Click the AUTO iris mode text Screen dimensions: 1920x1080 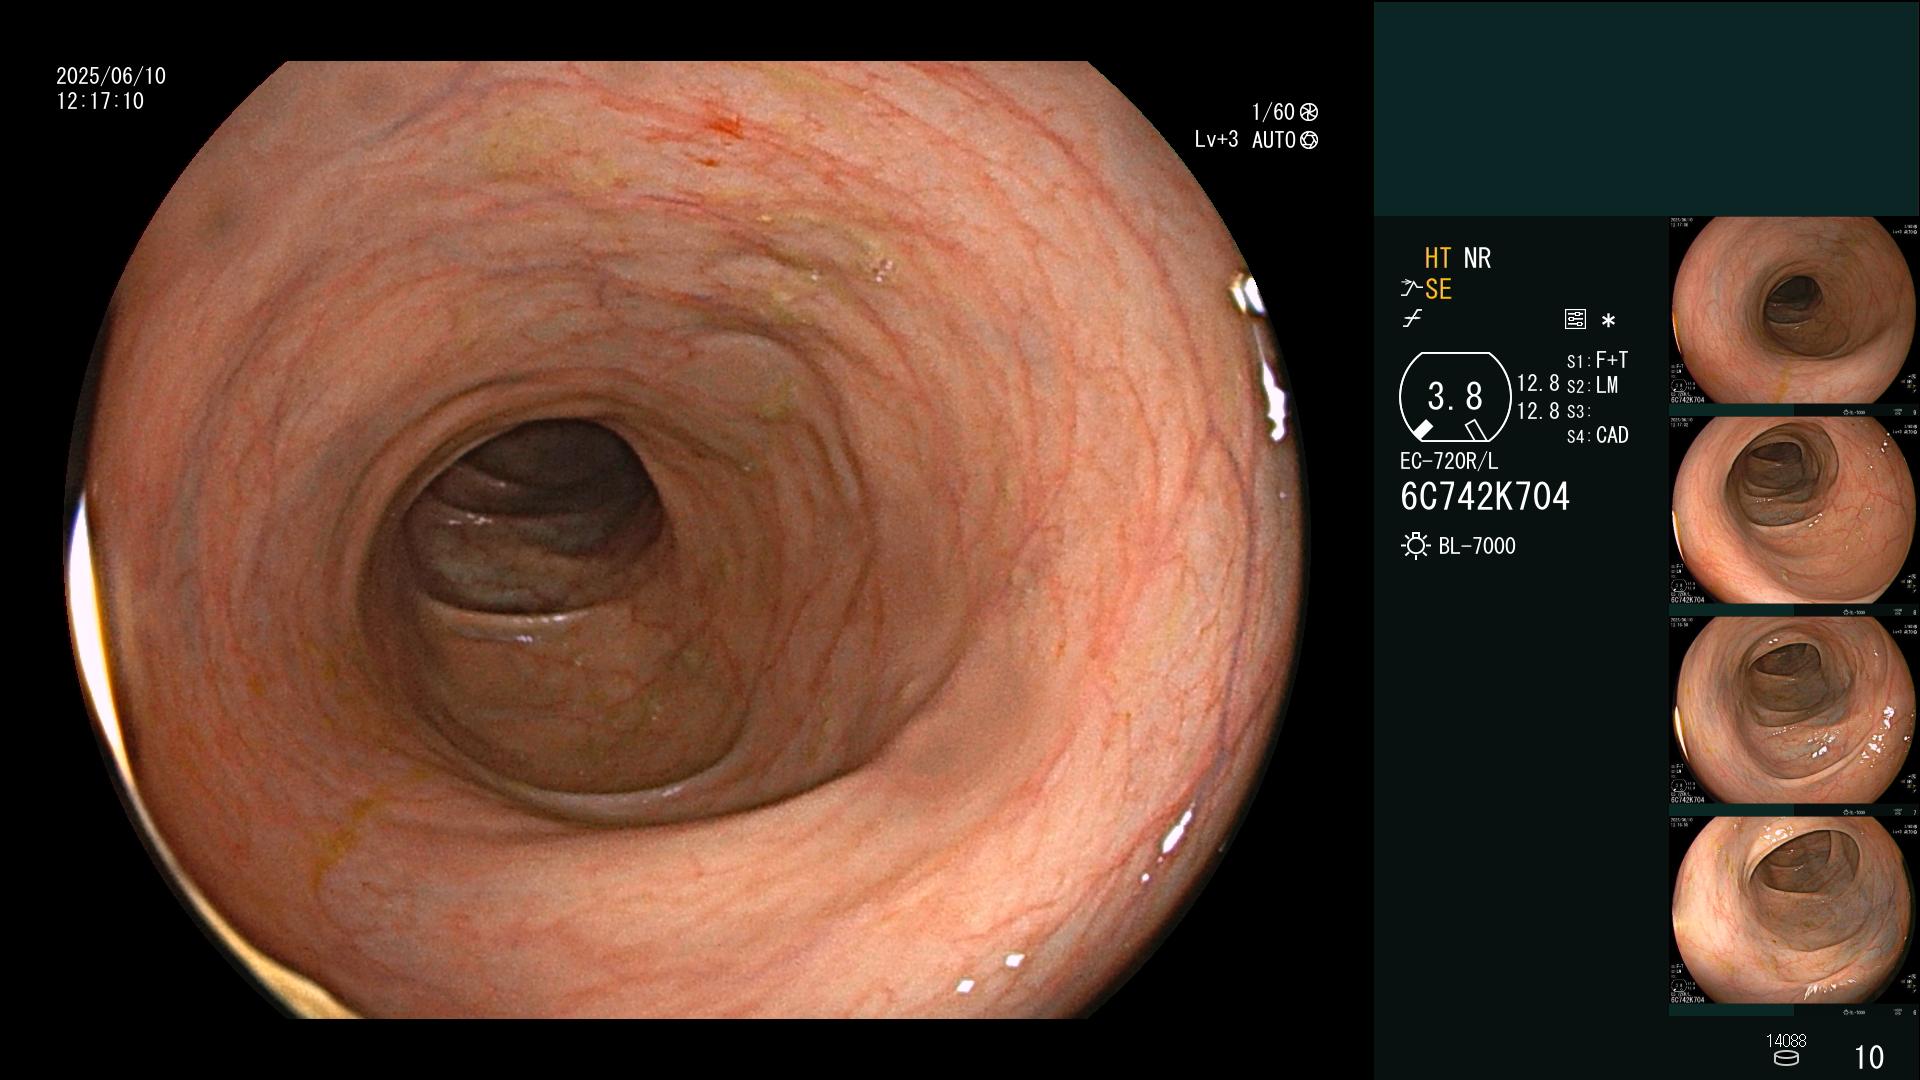(1274, 140)
